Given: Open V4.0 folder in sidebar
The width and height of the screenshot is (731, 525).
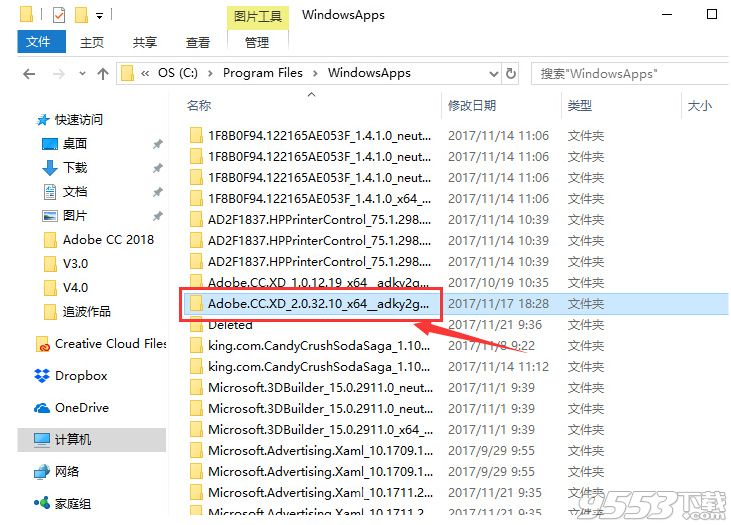Looking at the screenshot, I should pos(75,287).
